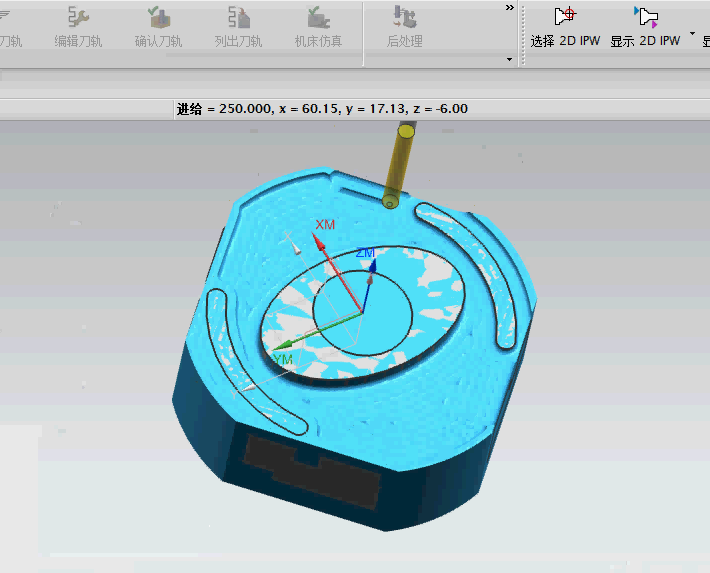The image size is (710, 573).
Task: Click the 显示 2D IPW icon
Action: point(645,26)
